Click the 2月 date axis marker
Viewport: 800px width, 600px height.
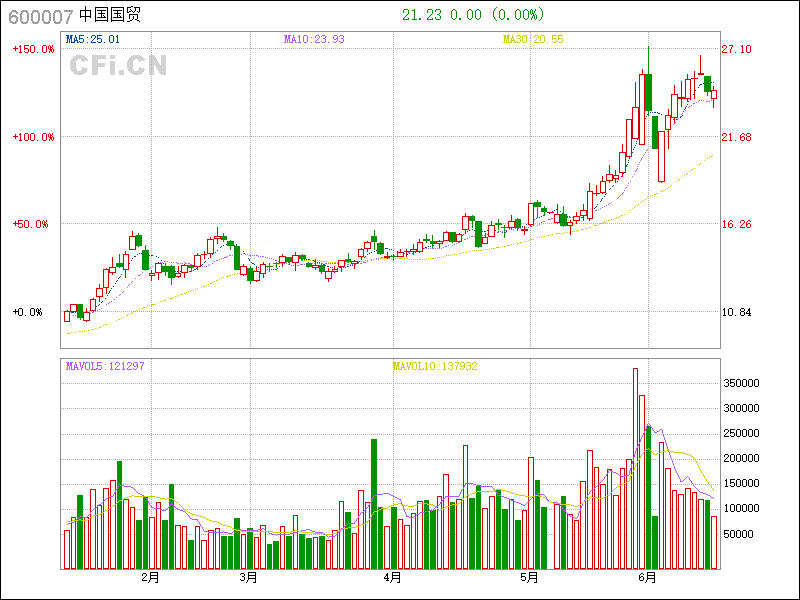point(151,578)
